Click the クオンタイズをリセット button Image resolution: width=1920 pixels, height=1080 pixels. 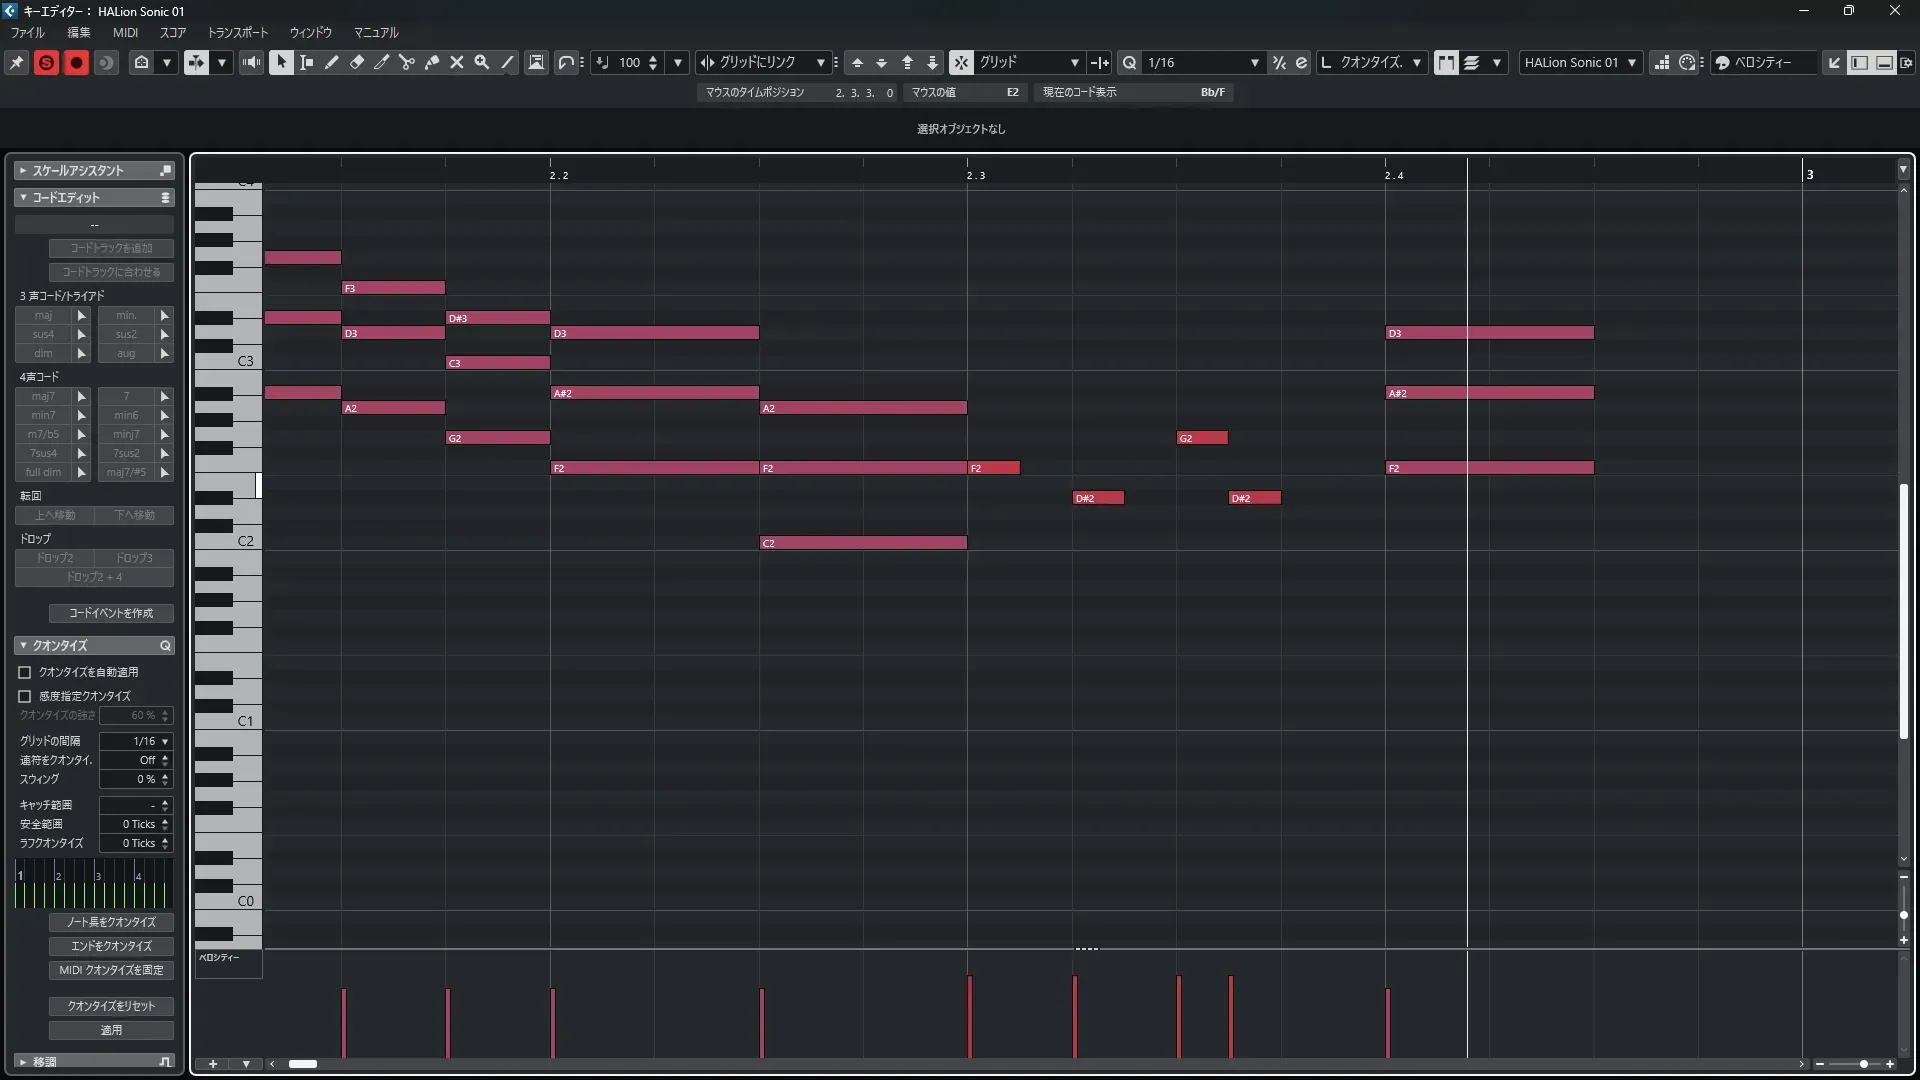pyautogui.click(x=111, y=1006)
